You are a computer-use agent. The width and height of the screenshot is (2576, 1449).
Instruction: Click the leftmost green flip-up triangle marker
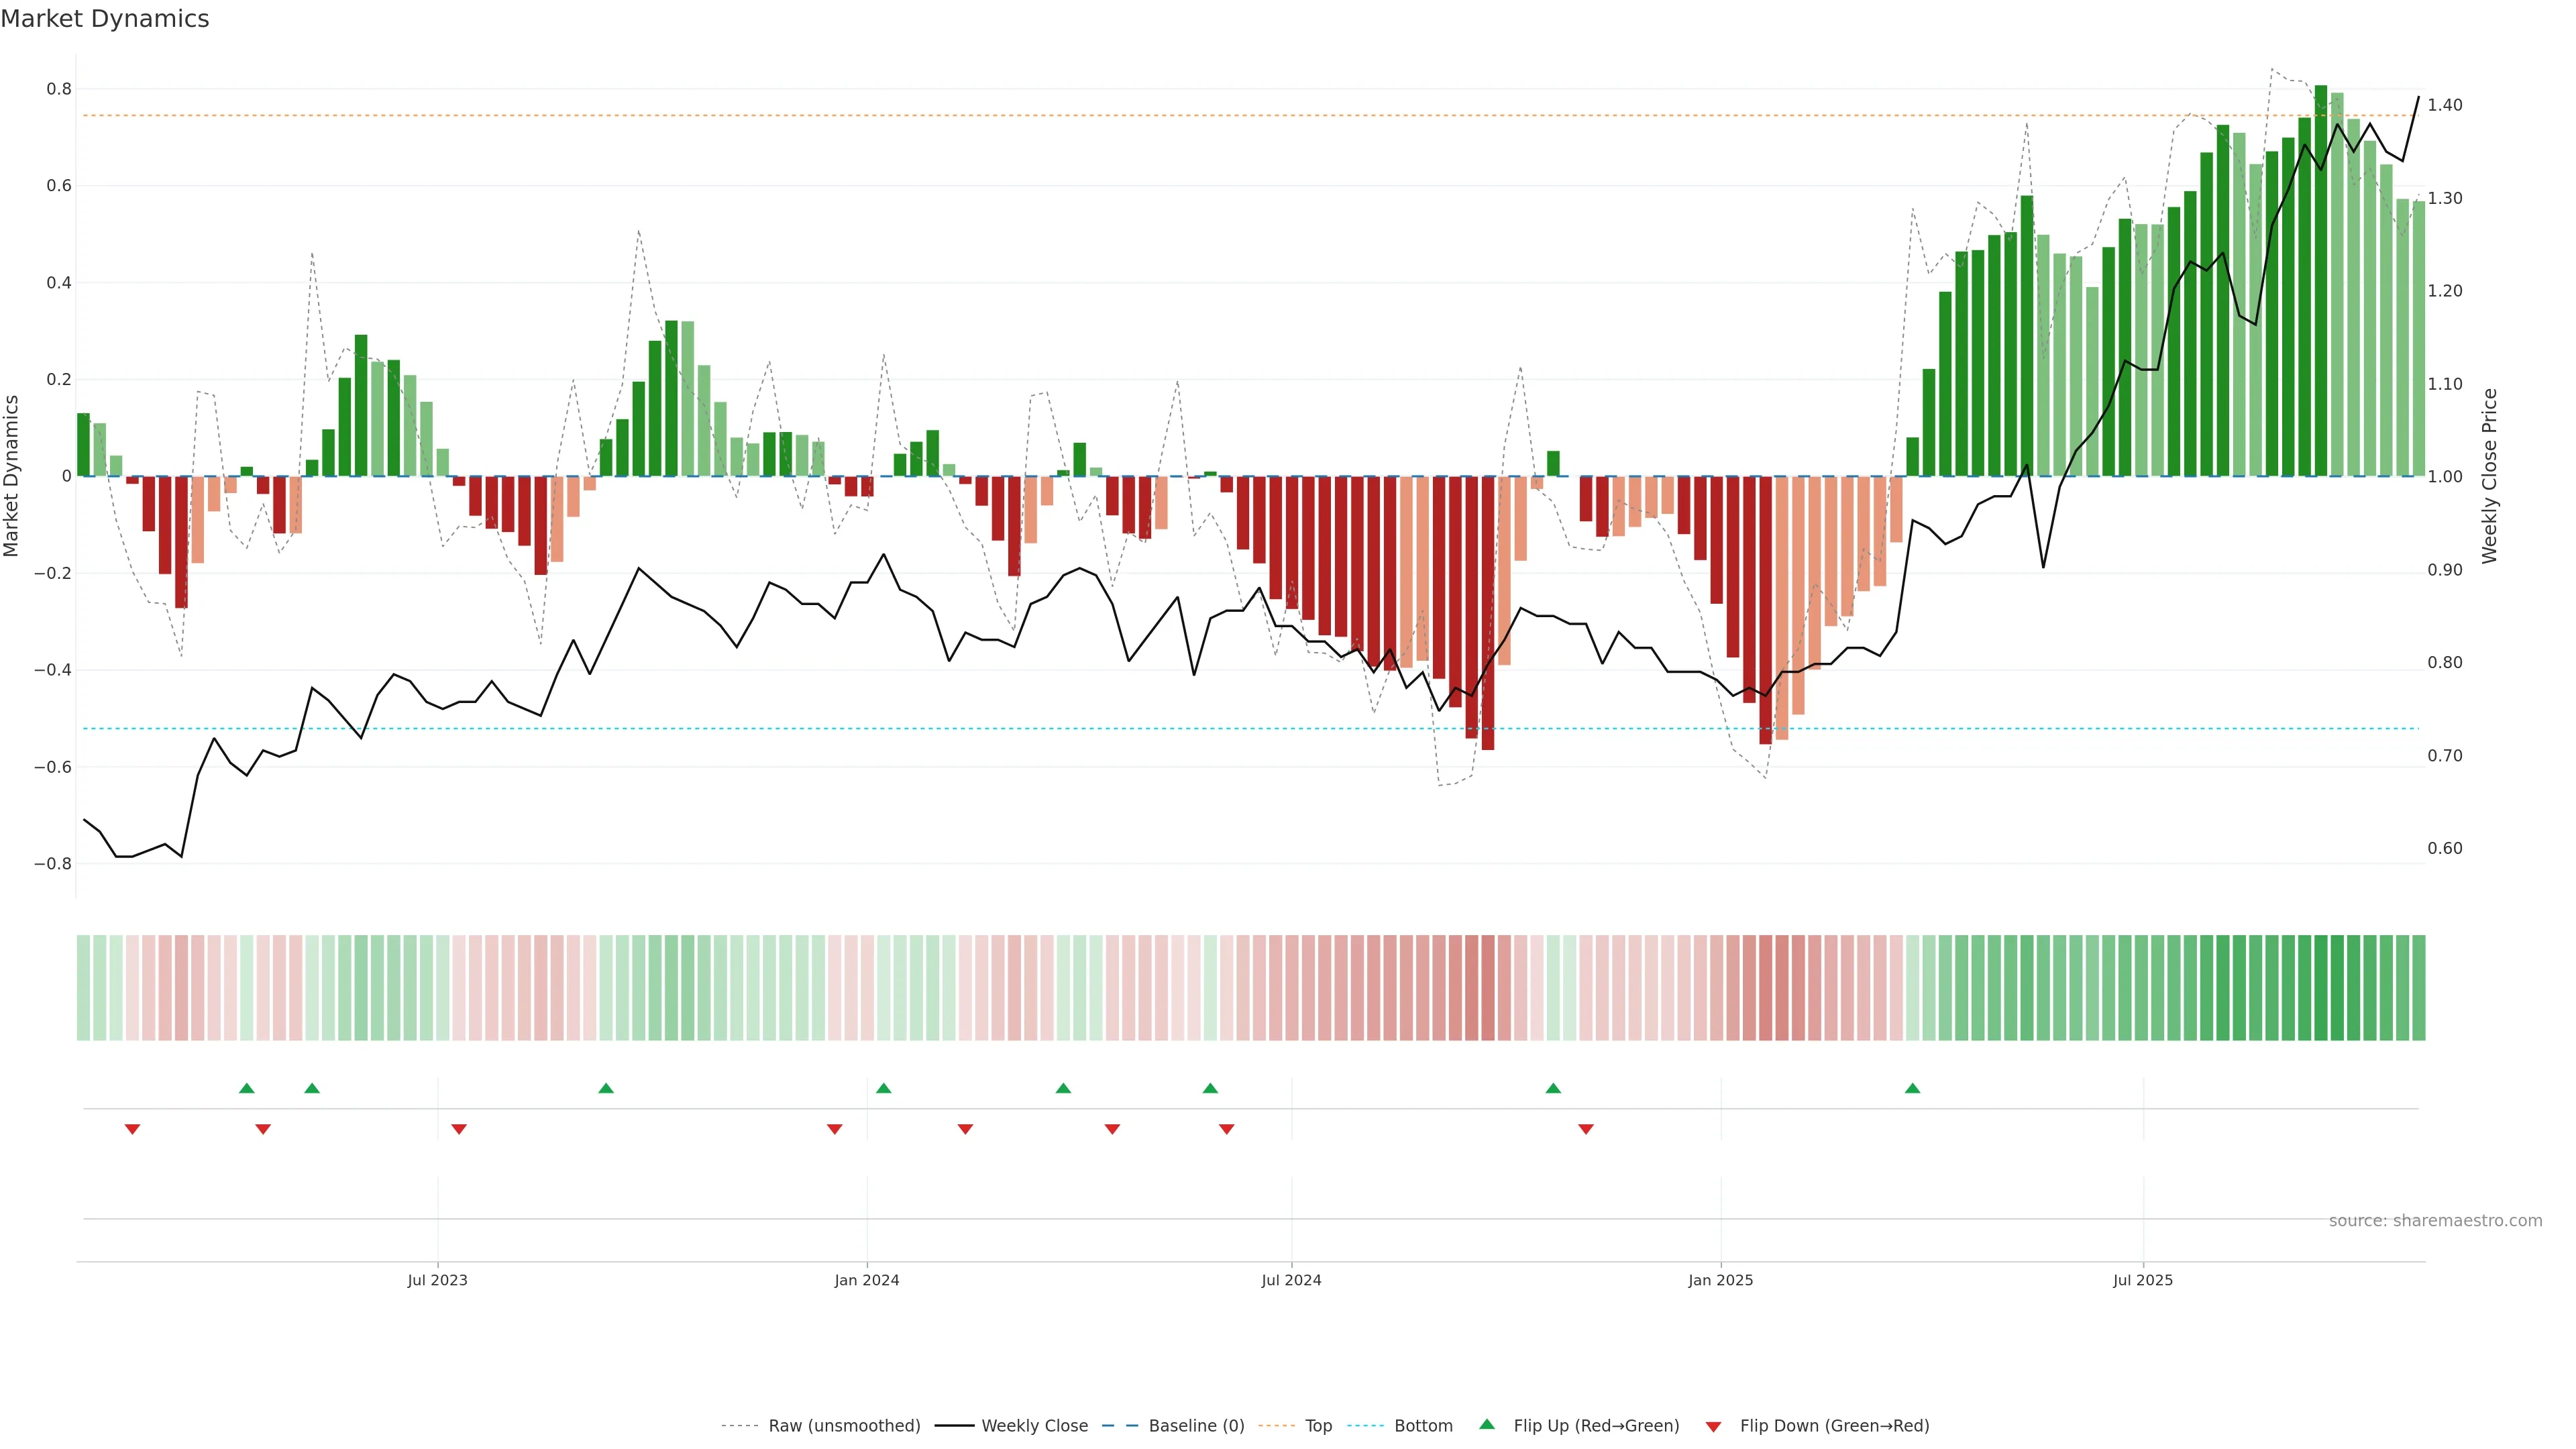247,1088
